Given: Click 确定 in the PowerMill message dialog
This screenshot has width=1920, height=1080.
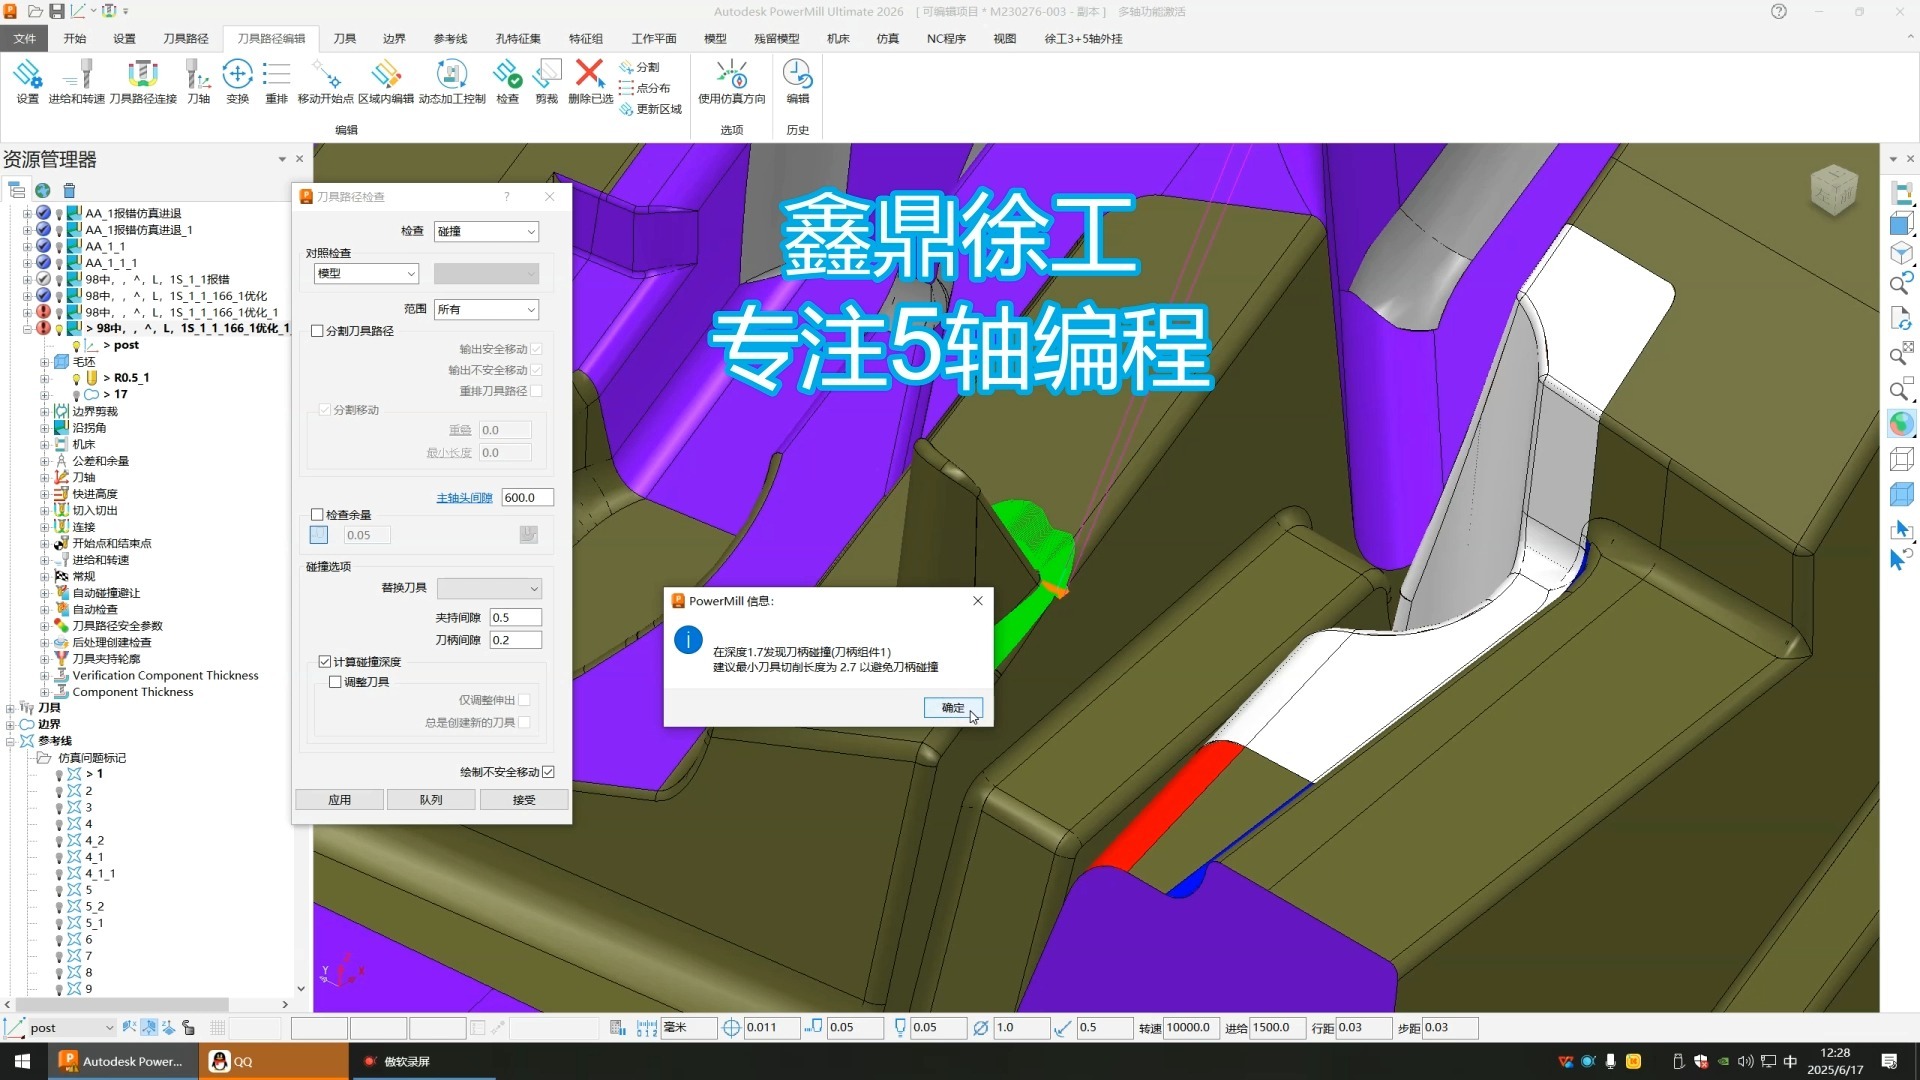Looking at the screenshot, I should tap(951, 708).
